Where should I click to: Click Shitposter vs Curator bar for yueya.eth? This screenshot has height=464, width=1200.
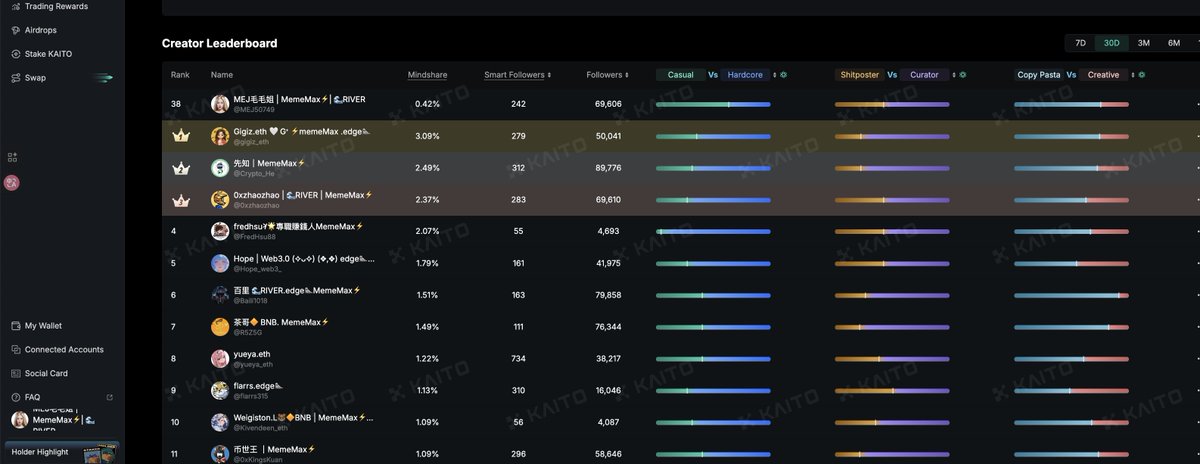(892, 358)
